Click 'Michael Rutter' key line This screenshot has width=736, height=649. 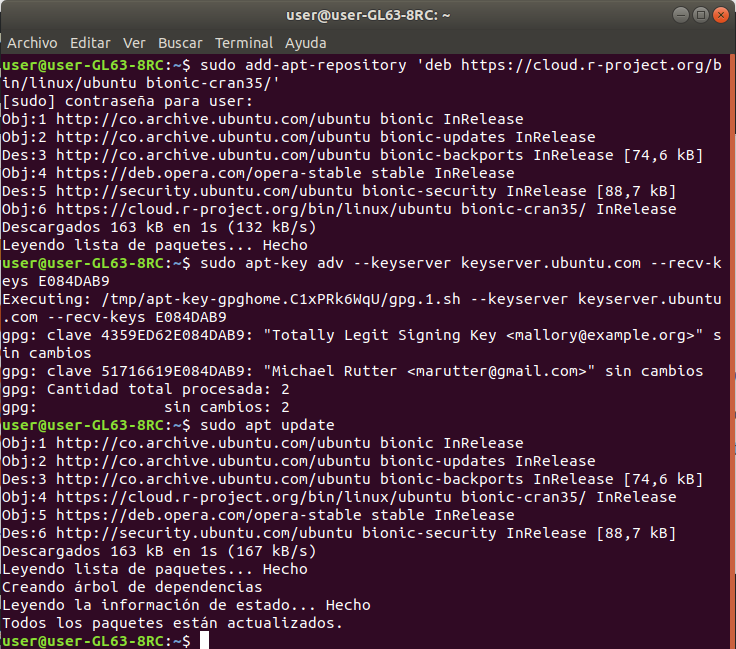353,371
